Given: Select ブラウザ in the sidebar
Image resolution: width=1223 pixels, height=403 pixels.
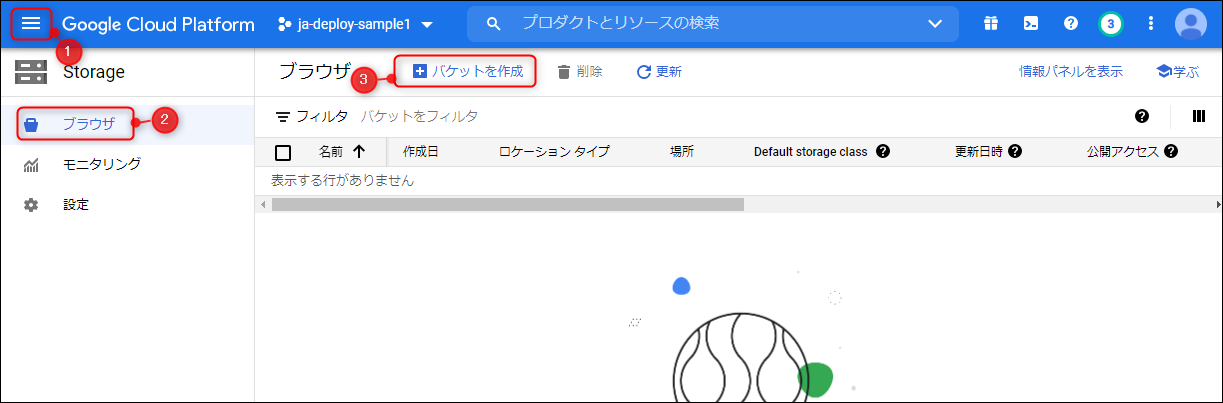Looking at the screenshot, I should click(x=88, y=125).
